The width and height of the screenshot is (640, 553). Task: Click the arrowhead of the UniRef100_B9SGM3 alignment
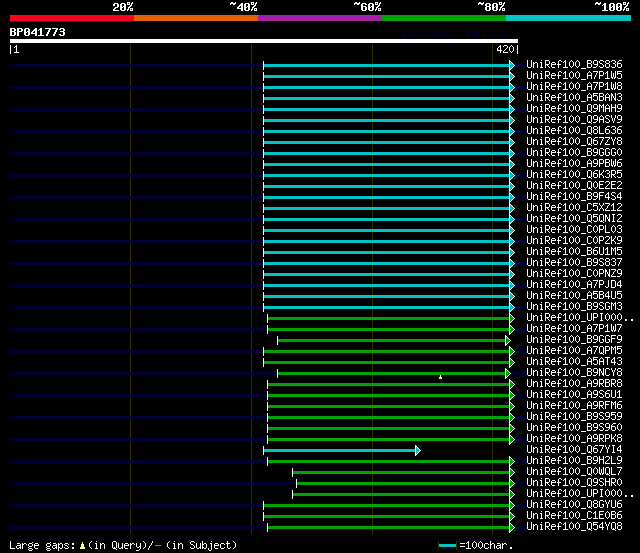pyautogui.click(x=512, y=307)
